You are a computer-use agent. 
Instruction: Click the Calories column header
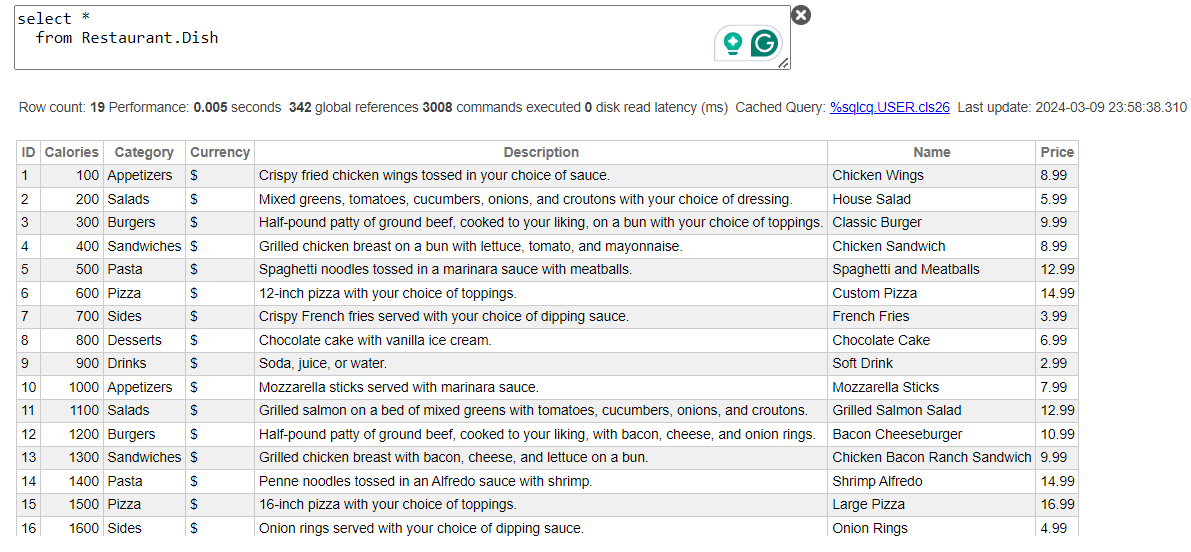pyautogui.click(x=72, y=152)
